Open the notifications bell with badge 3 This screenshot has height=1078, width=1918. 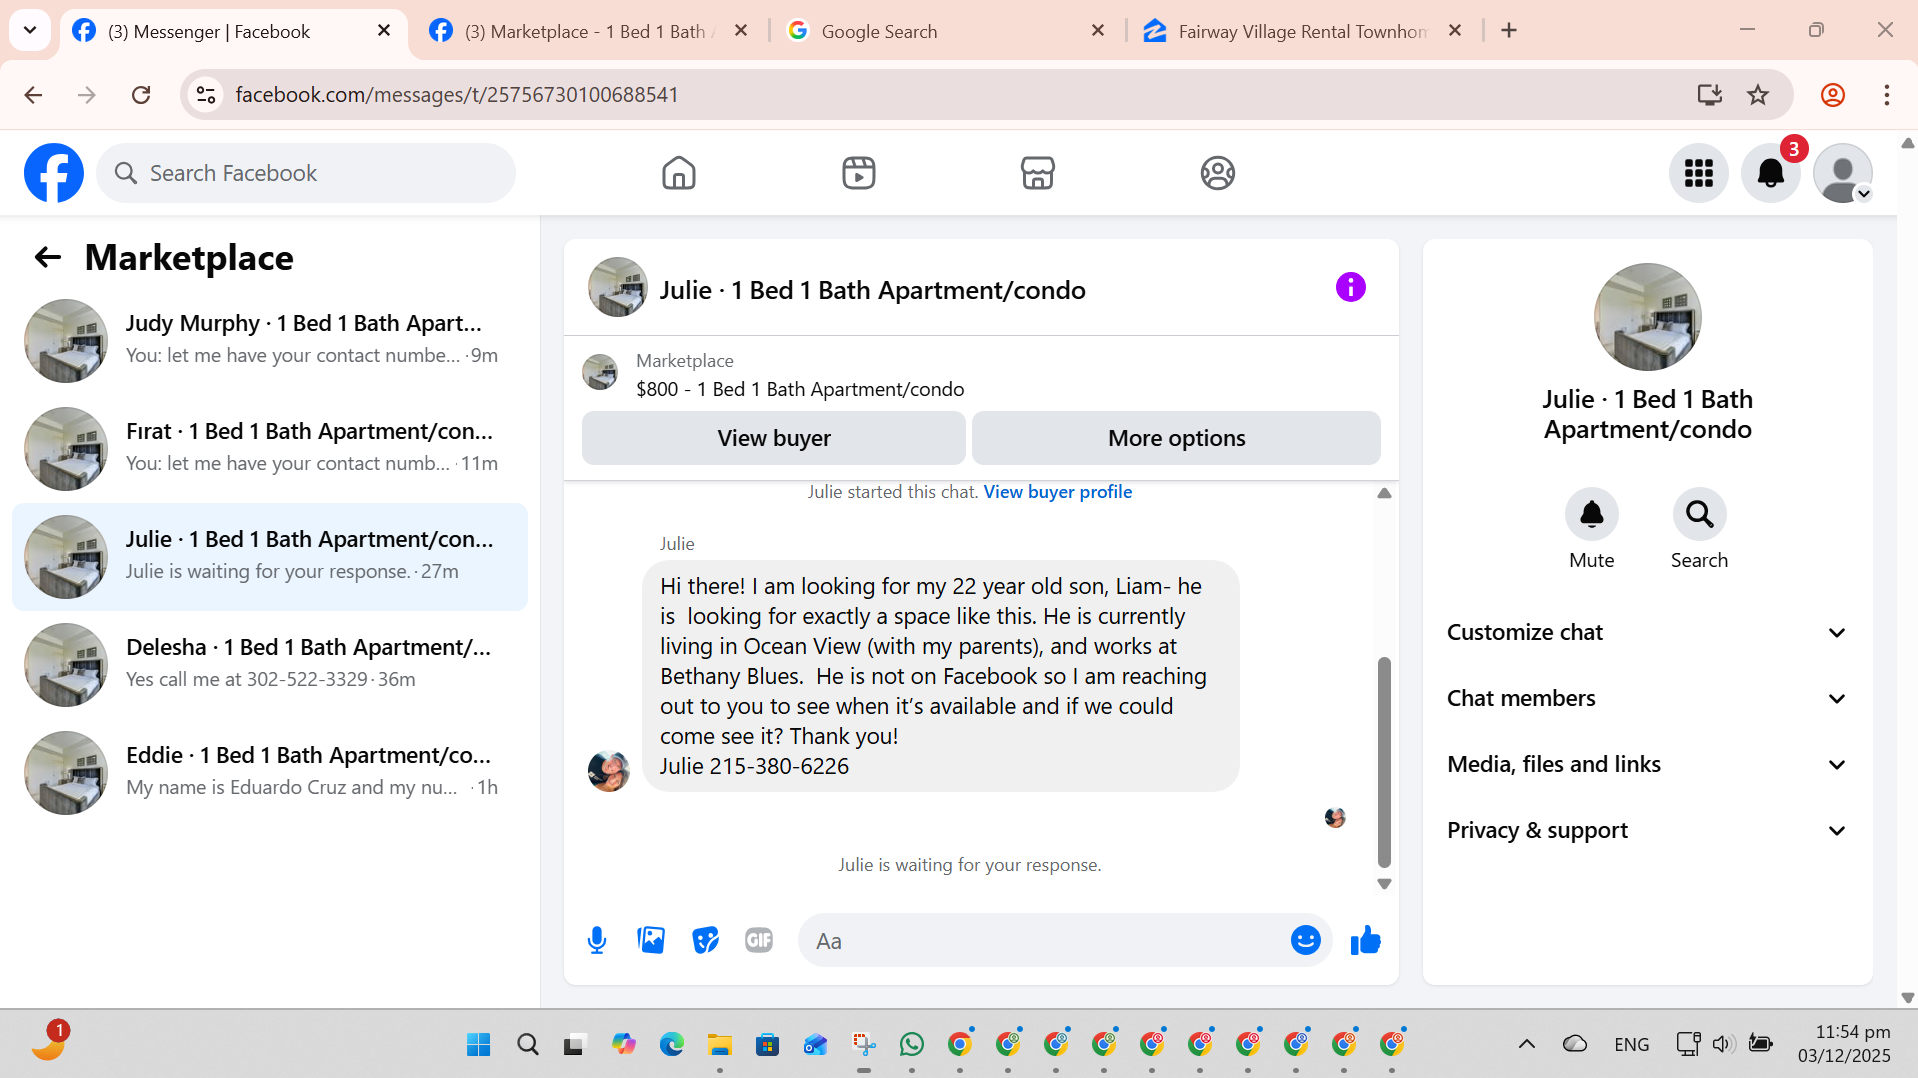(1771, 173)
